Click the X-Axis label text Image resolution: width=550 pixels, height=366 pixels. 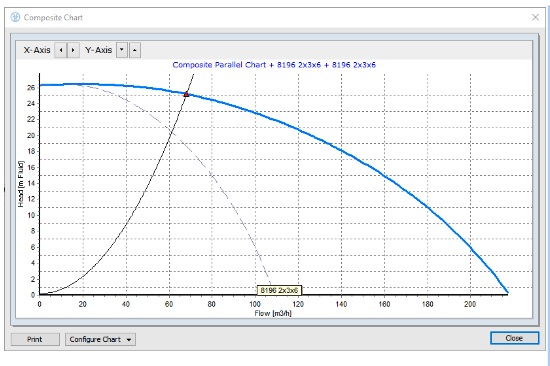tap(37, 50)
